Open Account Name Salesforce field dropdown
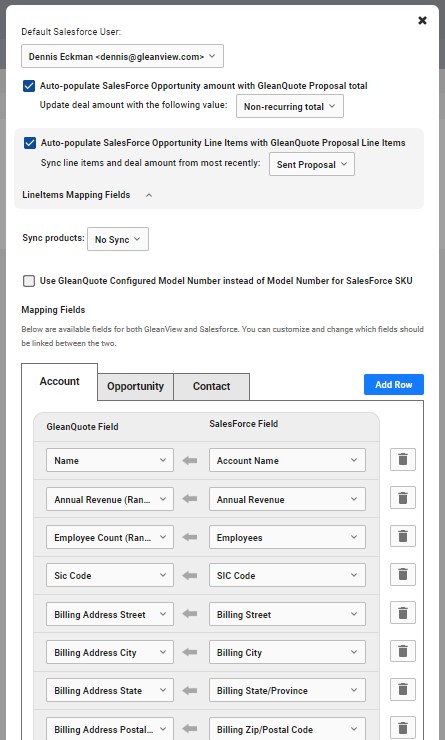 [x=287, y=460]
